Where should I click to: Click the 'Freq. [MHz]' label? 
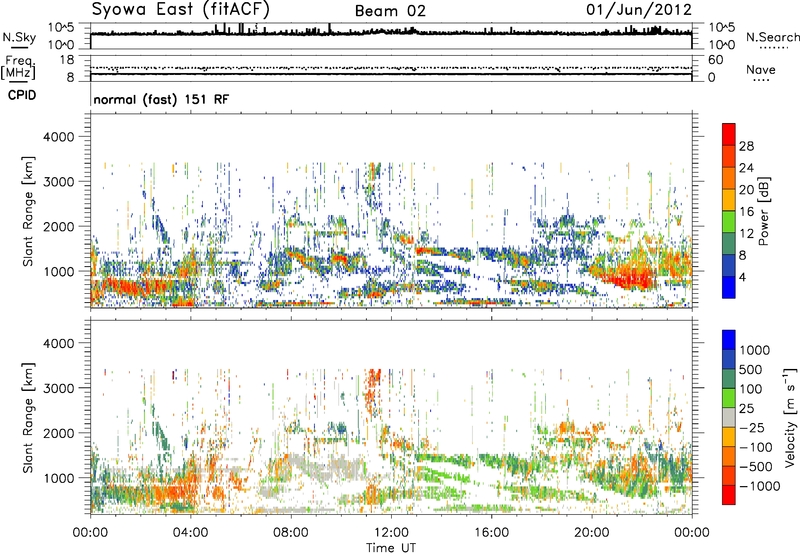(x=18, y=67)
